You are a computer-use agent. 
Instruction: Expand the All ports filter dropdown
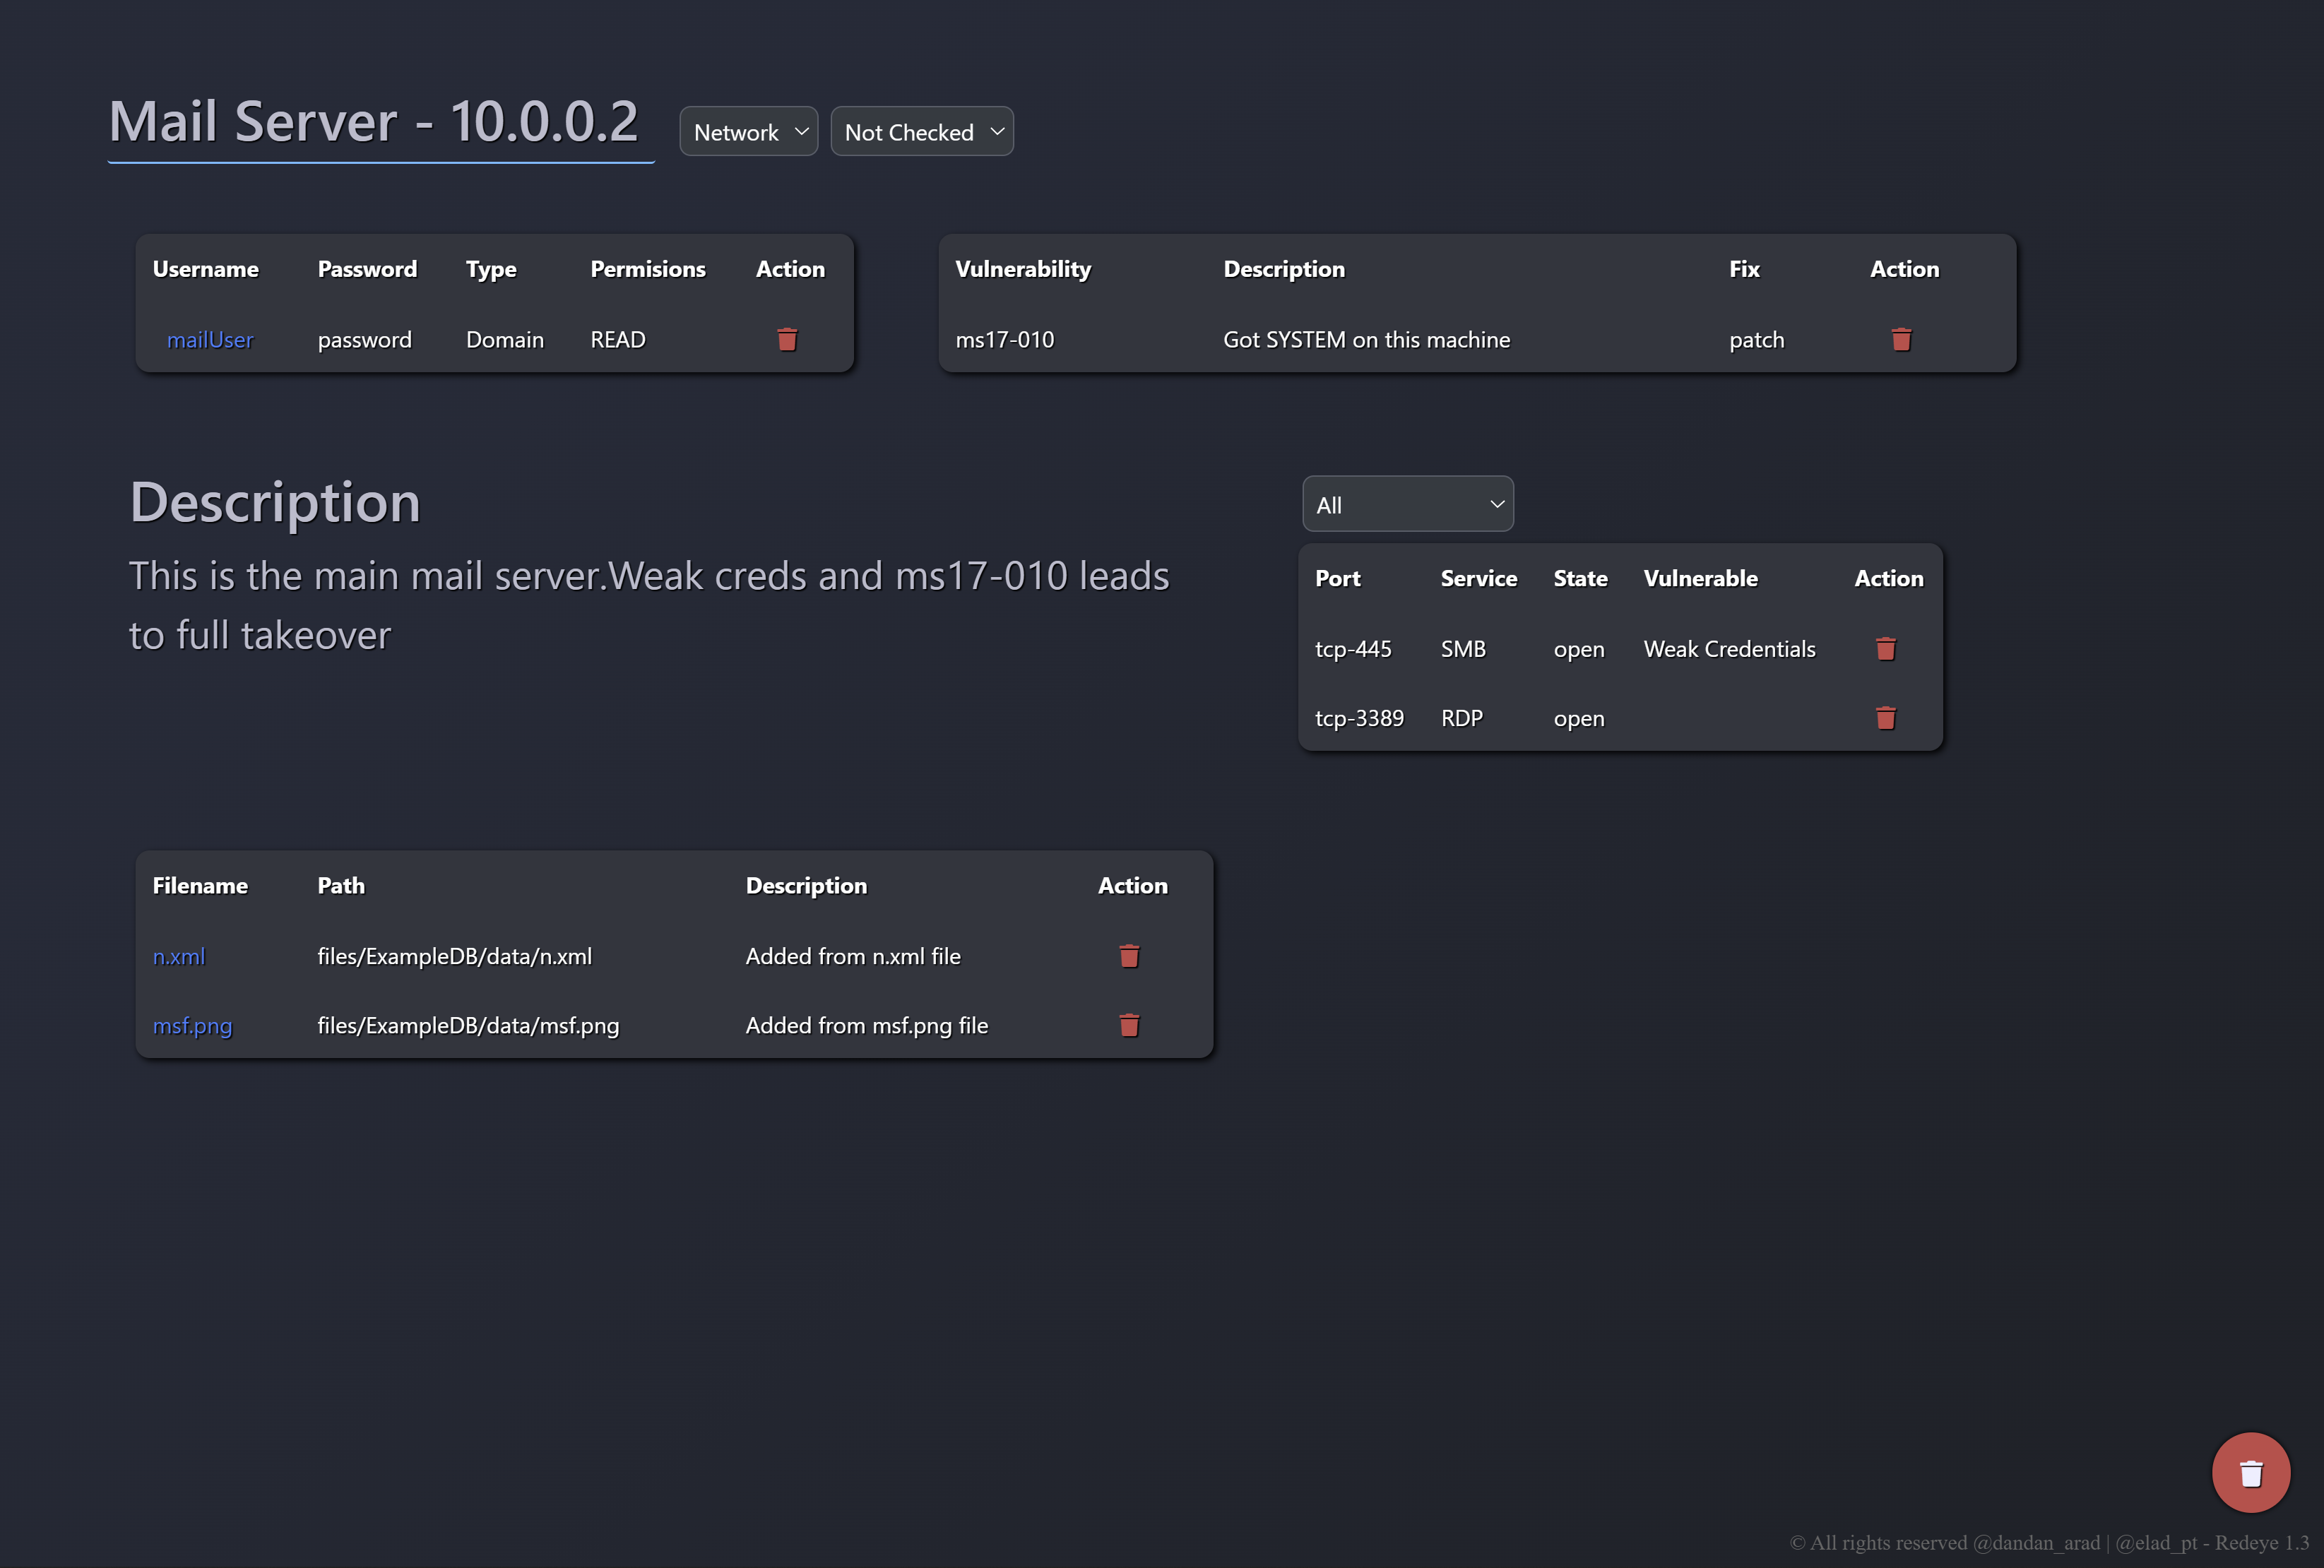click(1407, 505)
